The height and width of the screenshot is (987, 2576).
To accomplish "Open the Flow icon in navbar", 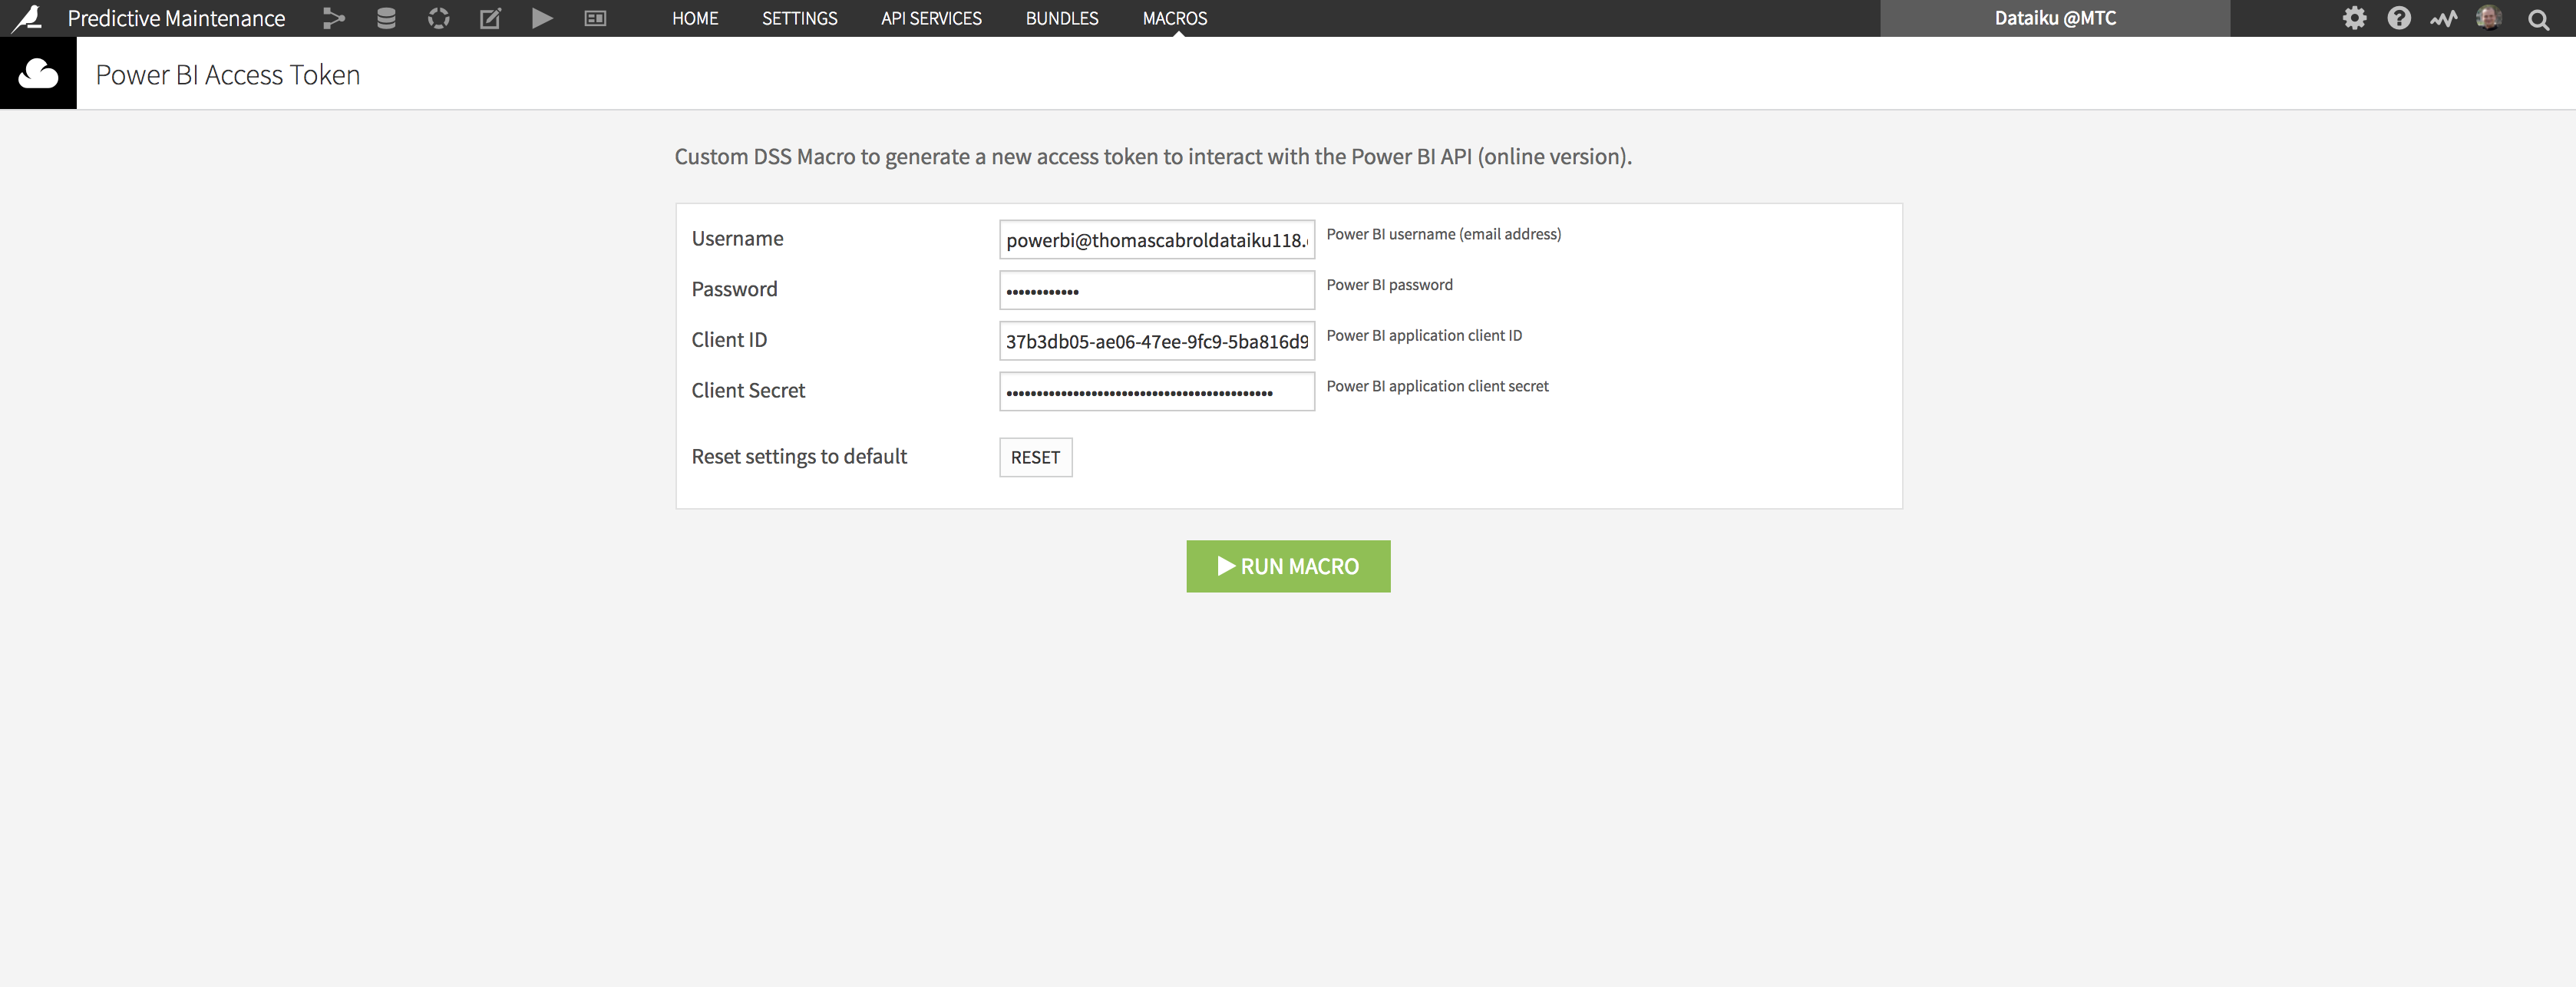I will 334,18.
